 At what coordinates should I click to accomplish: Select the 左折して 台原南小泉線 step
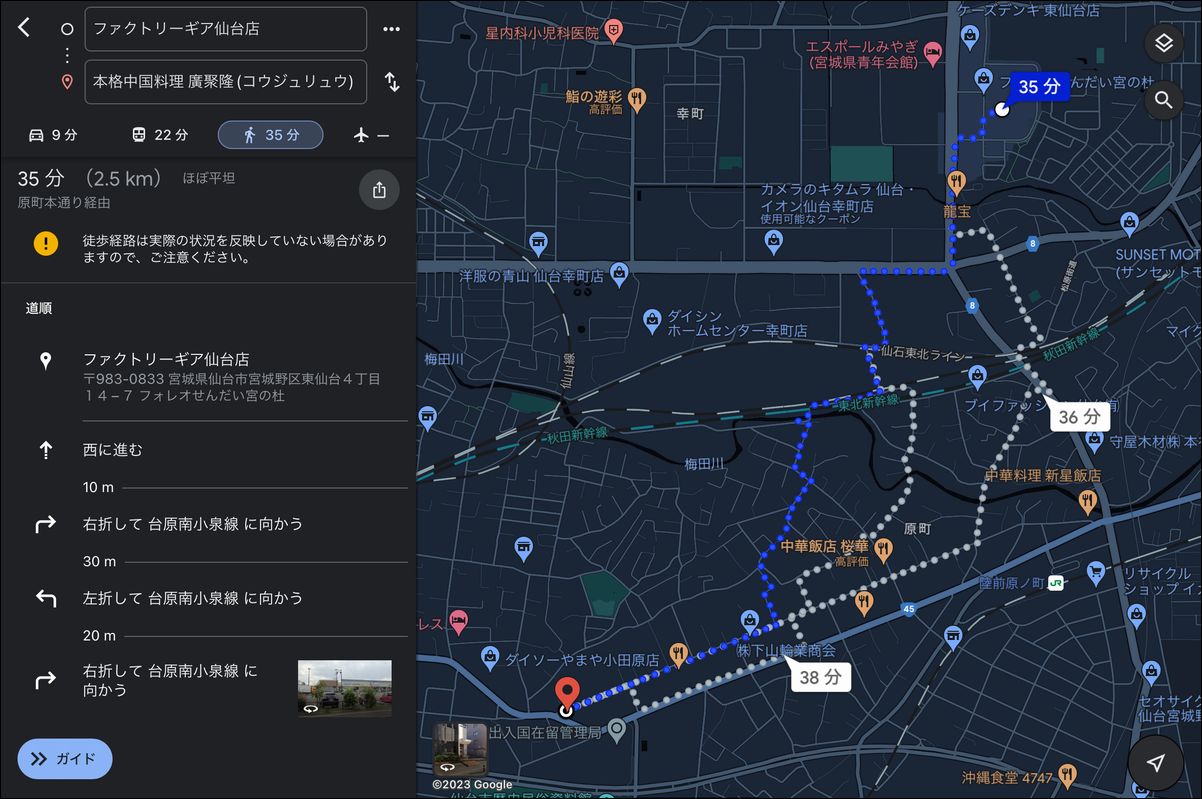coord(210,598)
